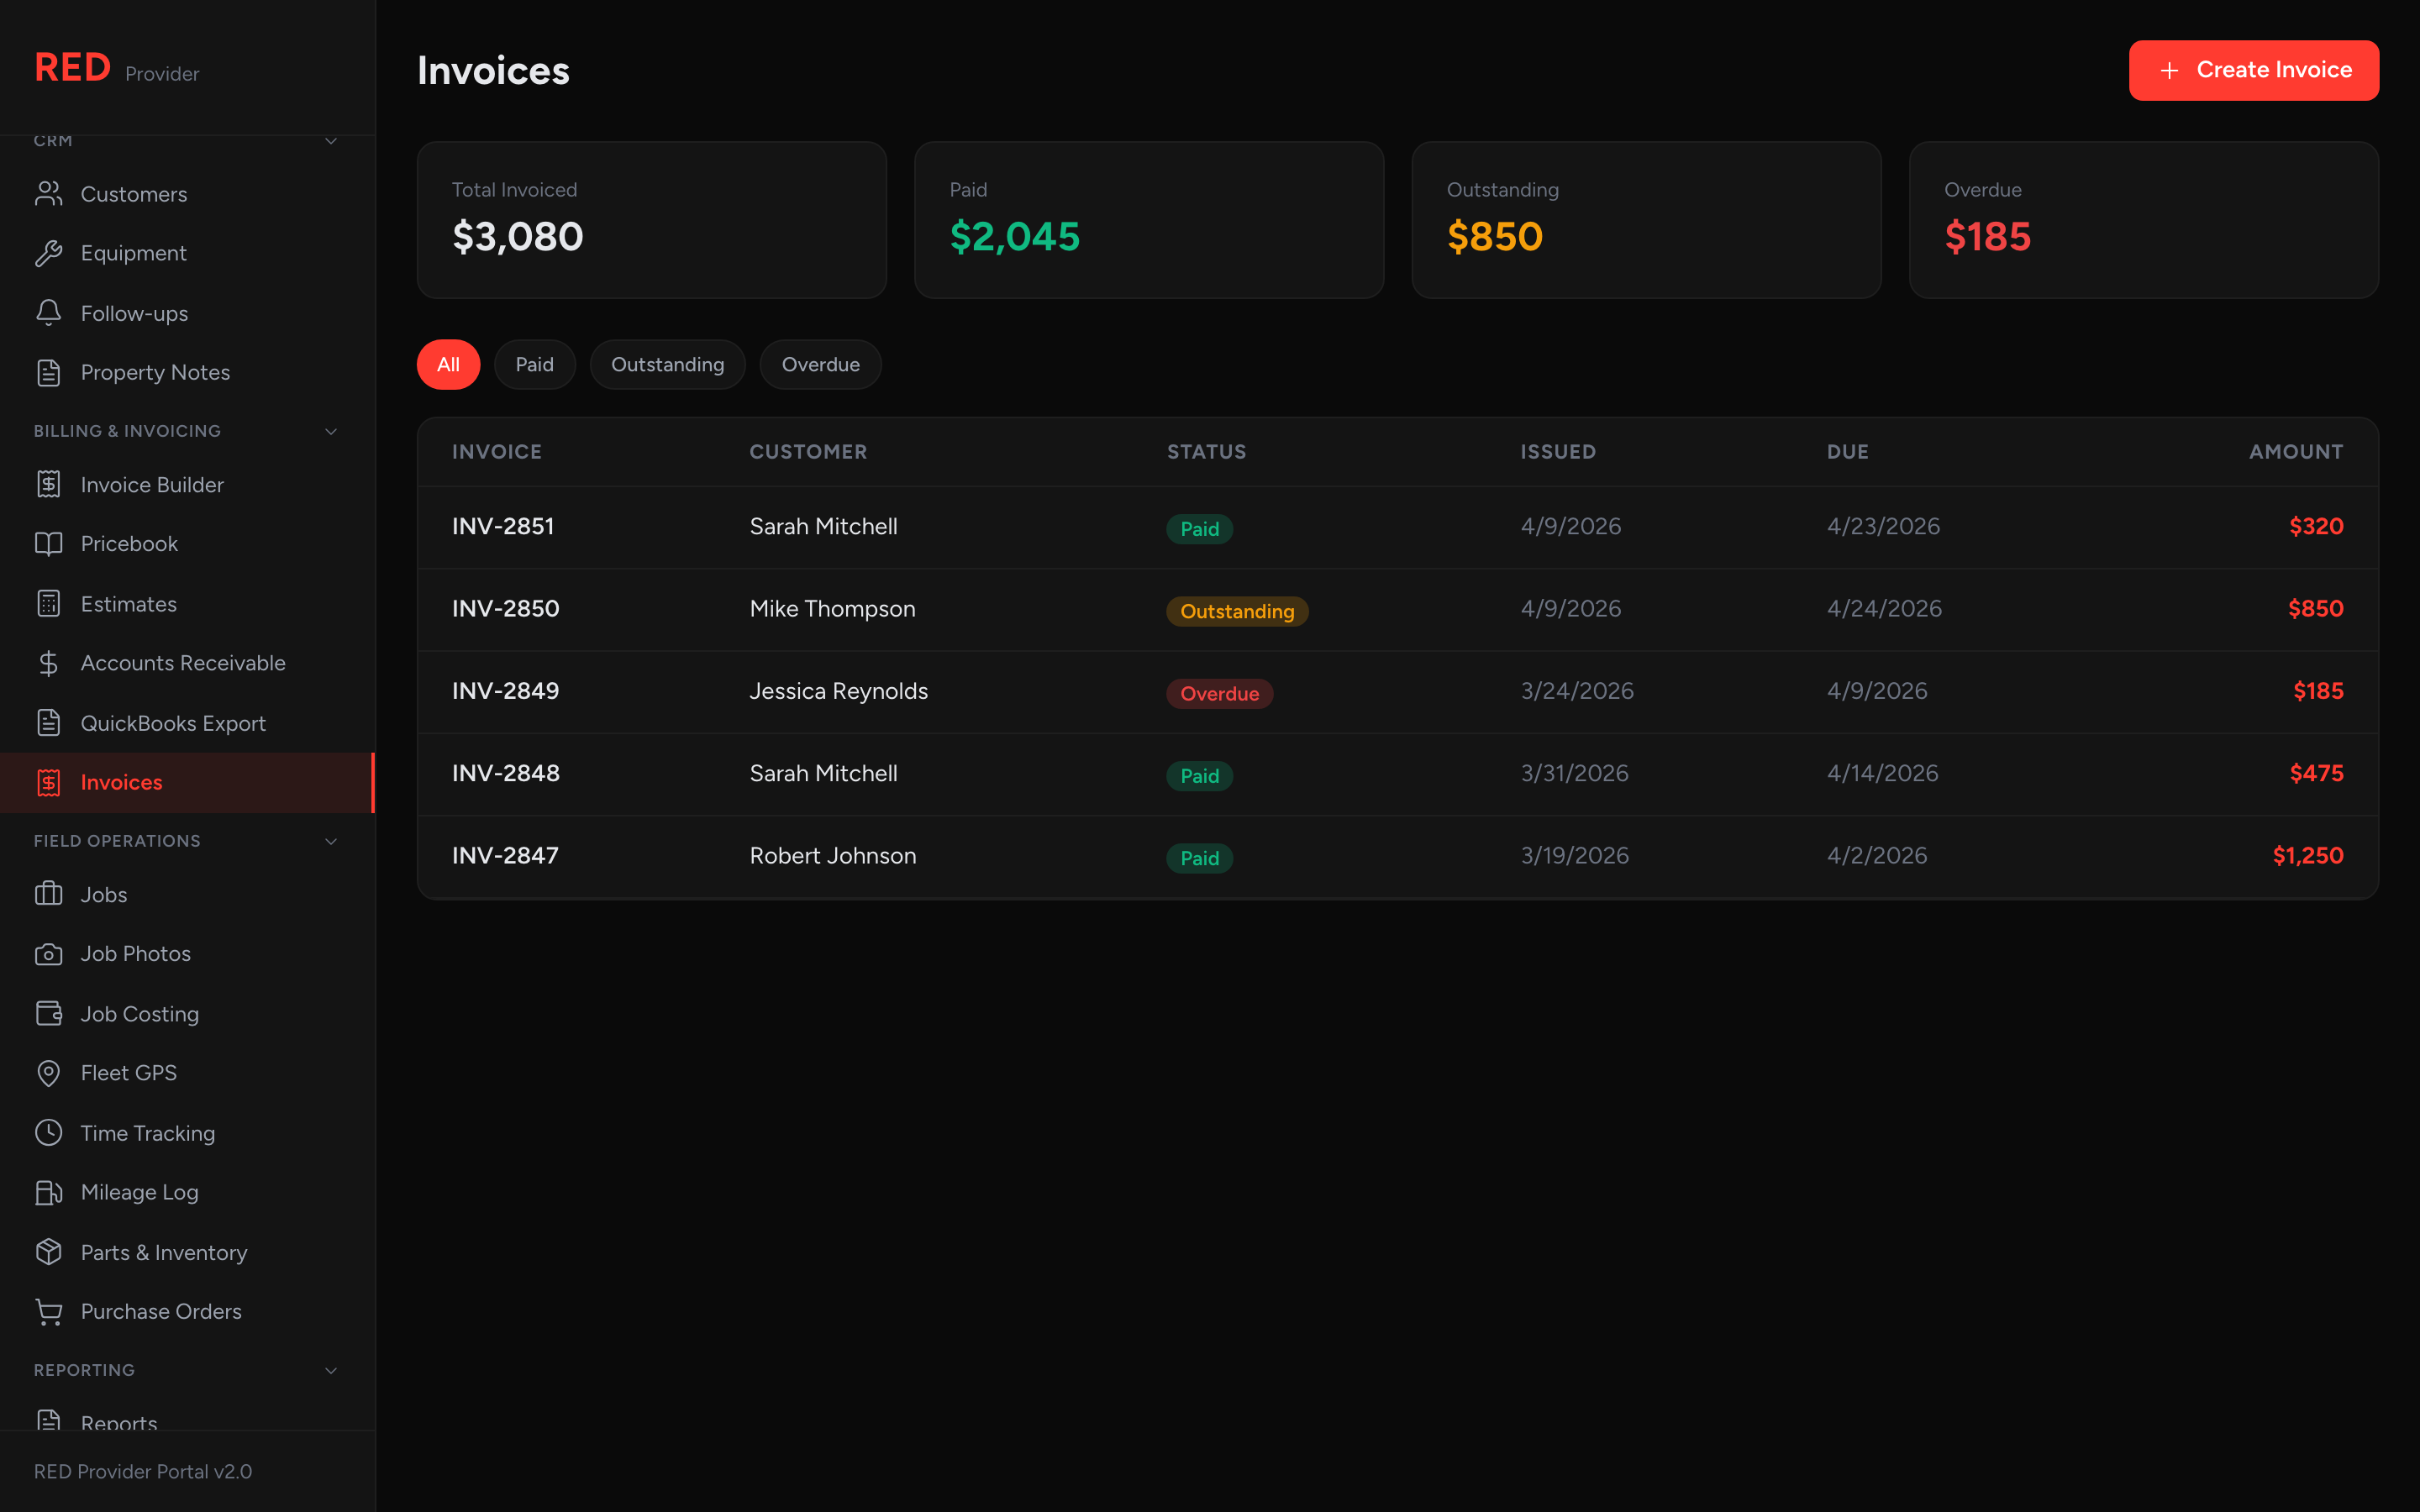
Task: Collapse the CRM section chevron
Action: click(x=331, y=141)
